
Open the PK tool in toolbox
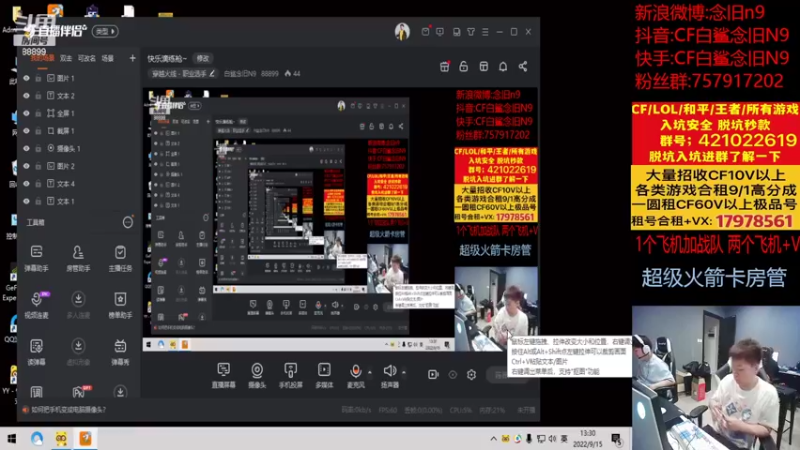(79, 391)
